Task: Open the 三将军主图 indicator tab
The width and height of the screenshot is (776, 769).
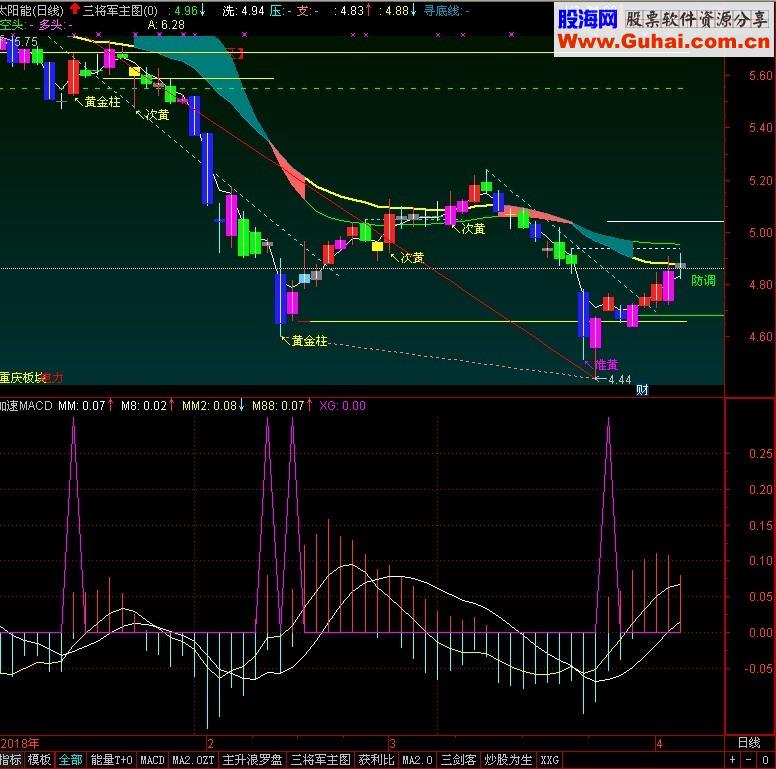Action: [321, 760]
